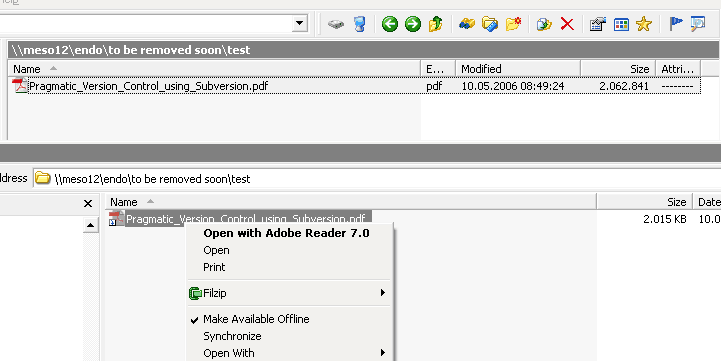The width and height of the screenshot is (721, 361).
Task: Select Pragmatic_Version_Control_using_Subversion.pdf in upper pane
Action: (x=149, y=86)
